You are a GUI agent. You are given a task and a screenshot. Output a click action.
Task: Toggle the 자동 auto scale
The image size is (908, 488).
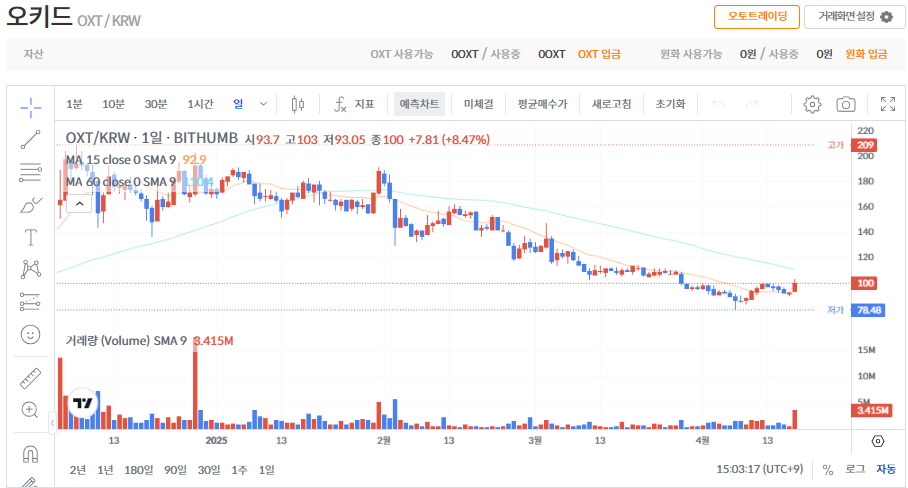click(886, 469)
